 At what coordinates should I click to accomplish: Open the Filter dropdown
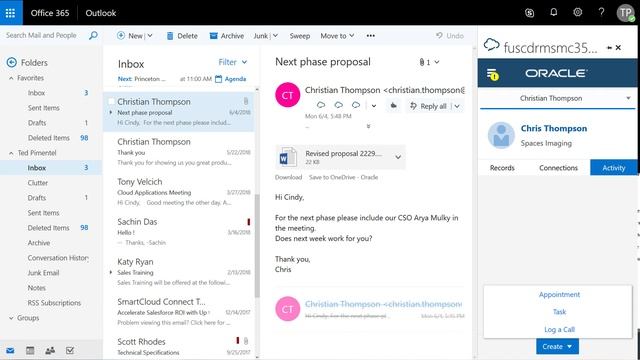(x=233, y=62)
